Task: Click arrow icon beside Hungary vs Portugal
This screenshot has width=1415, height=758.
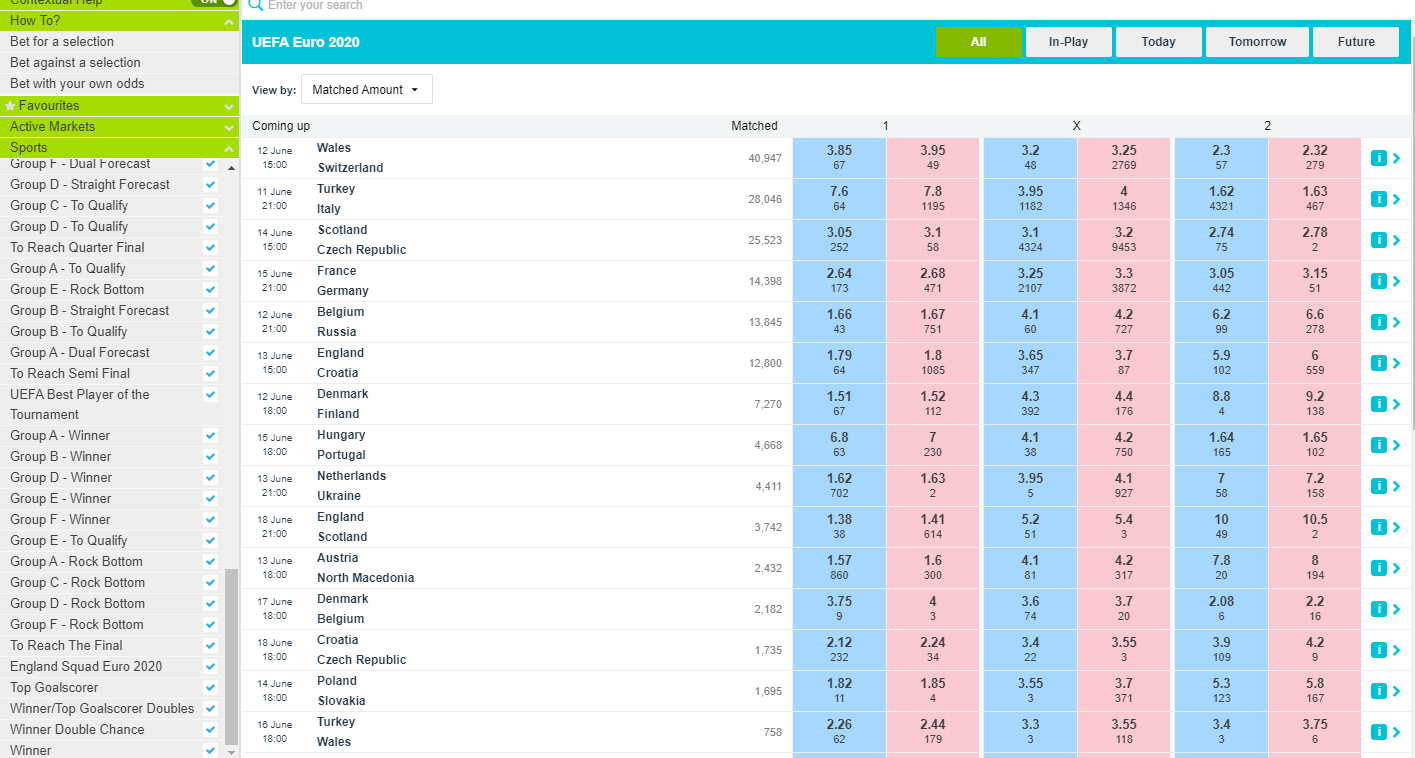Action: coord(1396,445)
